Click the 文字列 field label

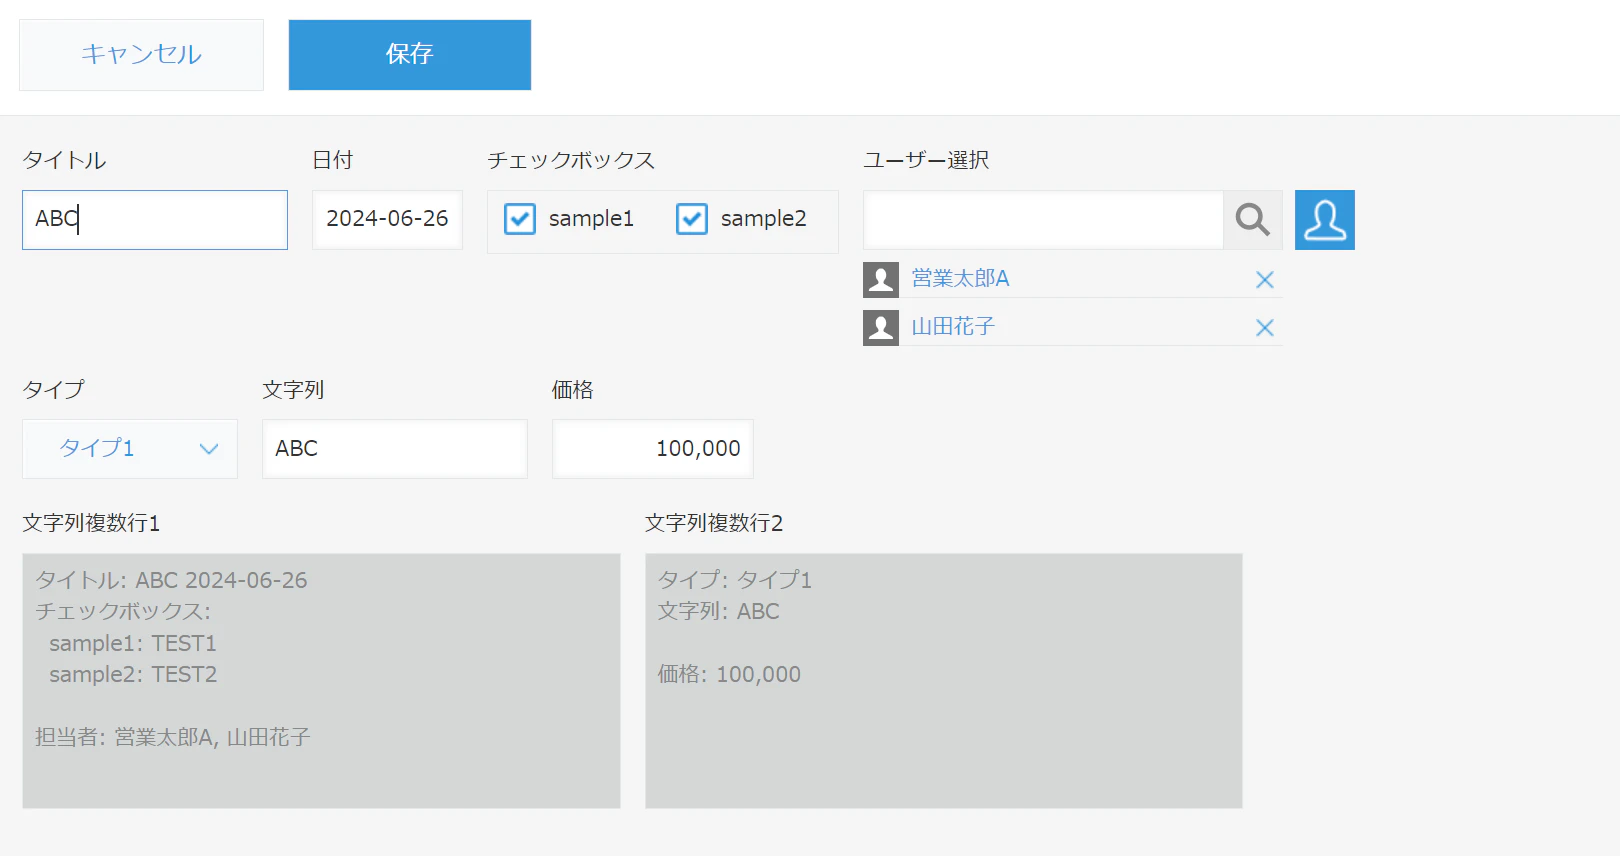[293, 390]
